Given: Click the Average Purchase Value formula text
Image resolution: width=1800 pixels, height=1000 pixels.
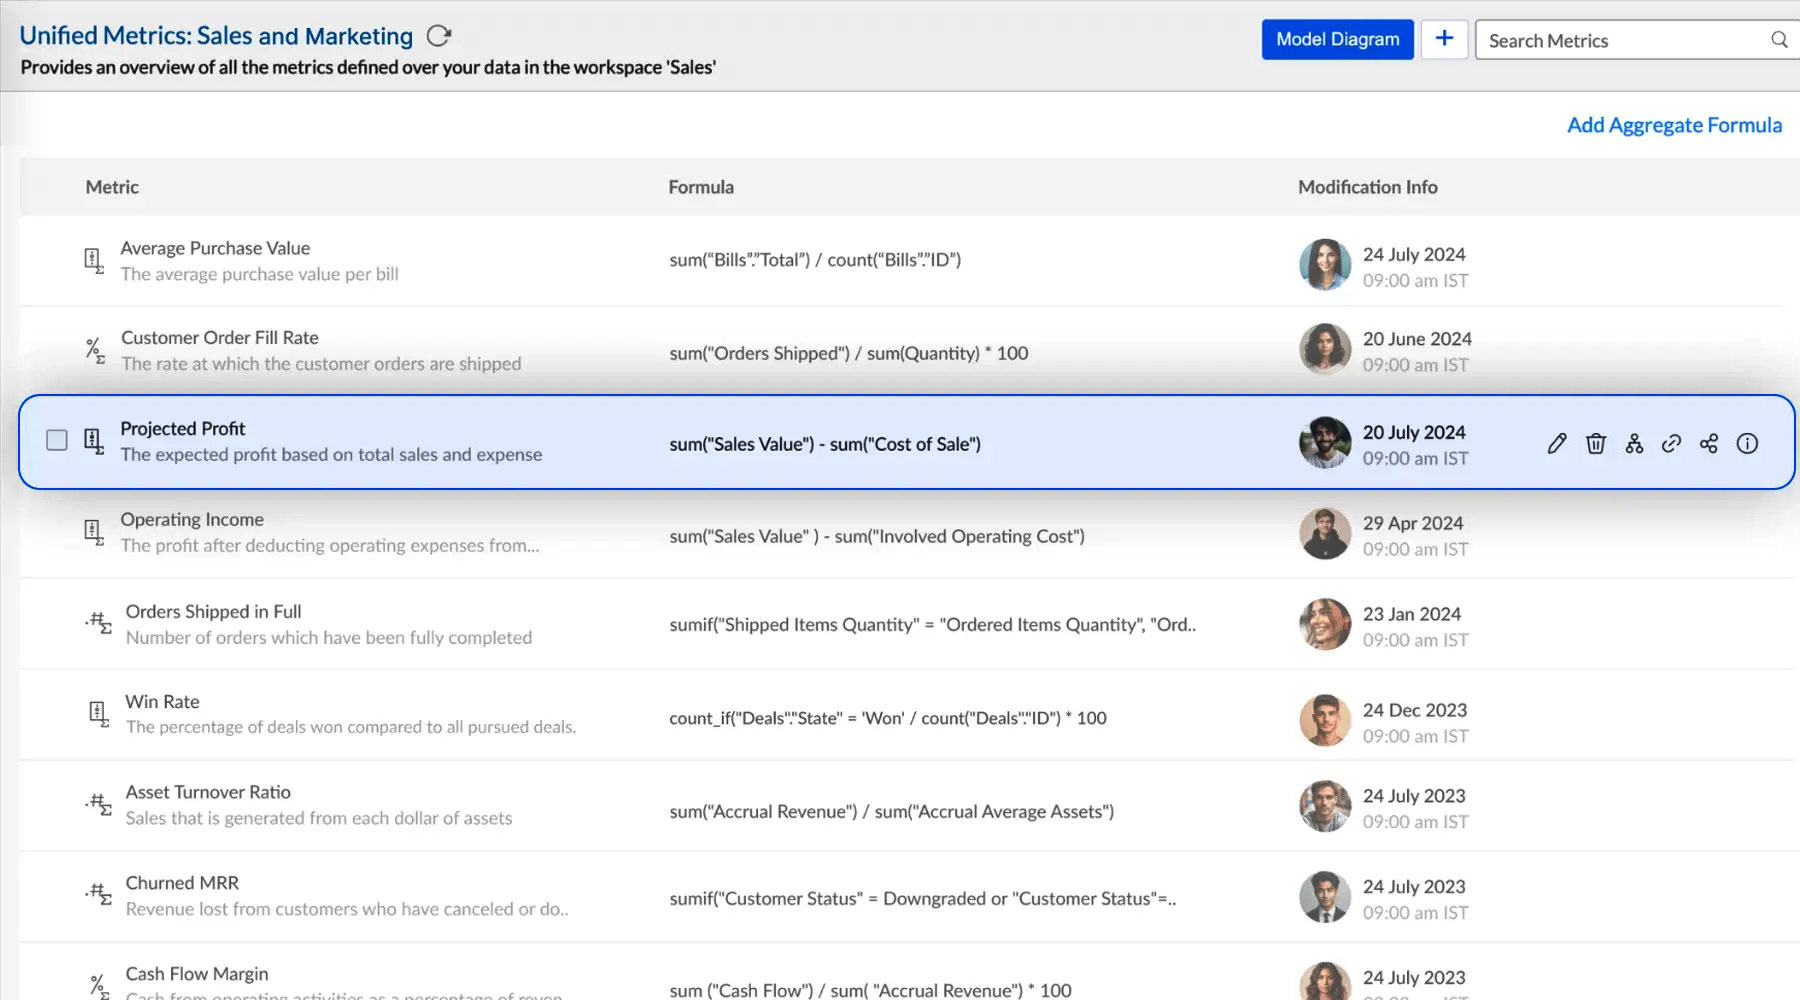Looking at the screenshot, I should (x=815, y=260).
